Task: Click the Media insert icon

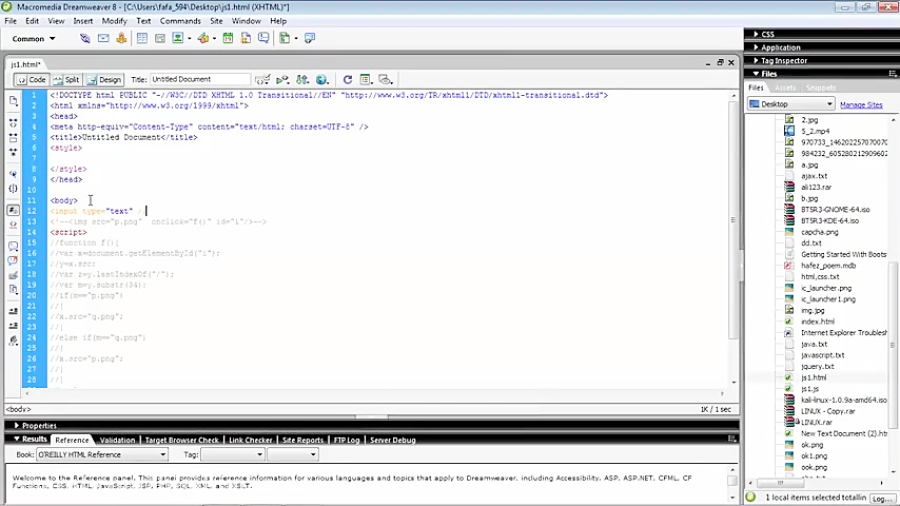Action: [x=203, y=38]
